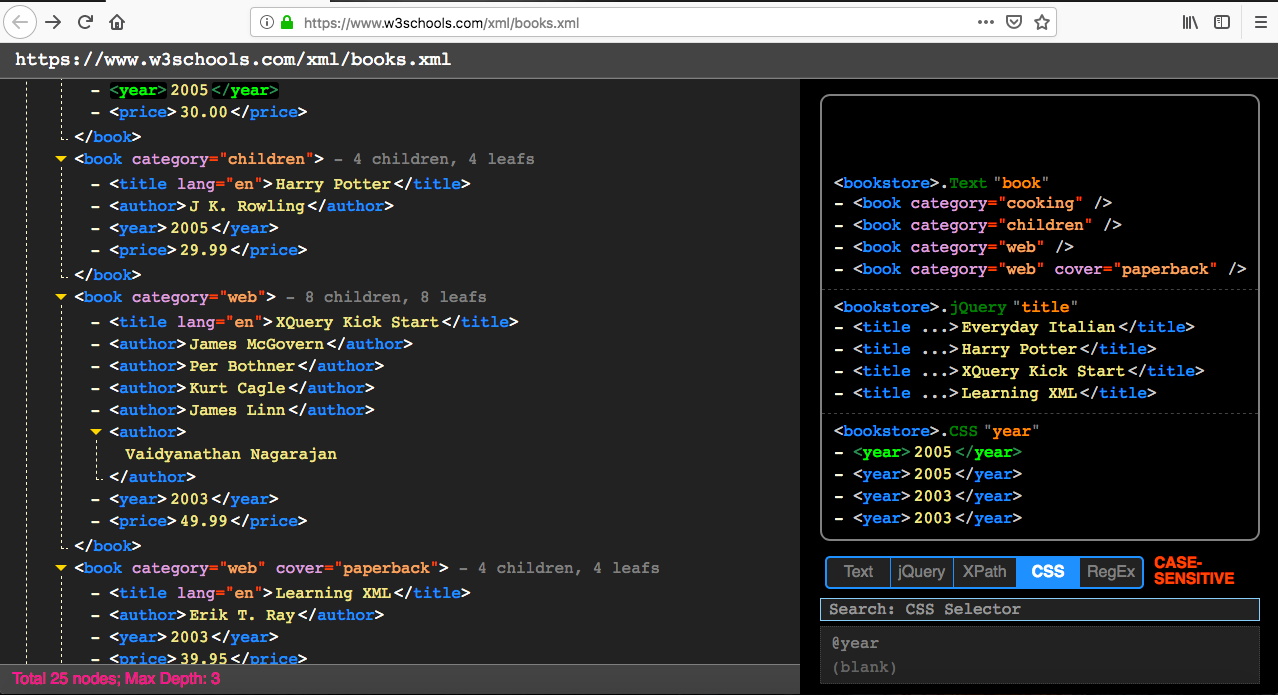Save page to Pocket icon
The height and width of the screenshot is (695, 1278).
point(1014,22)
